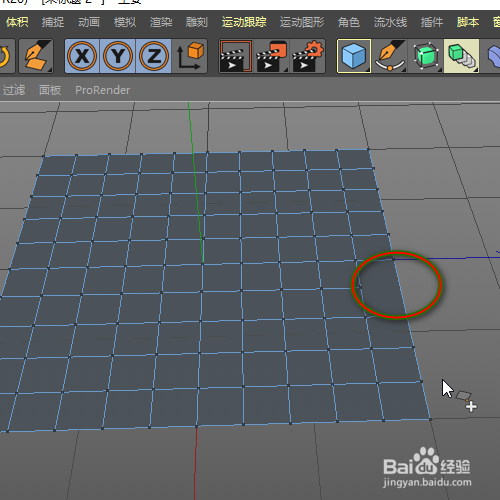
Task: Click the green Array modeling icon
Action: pos(461,56)
